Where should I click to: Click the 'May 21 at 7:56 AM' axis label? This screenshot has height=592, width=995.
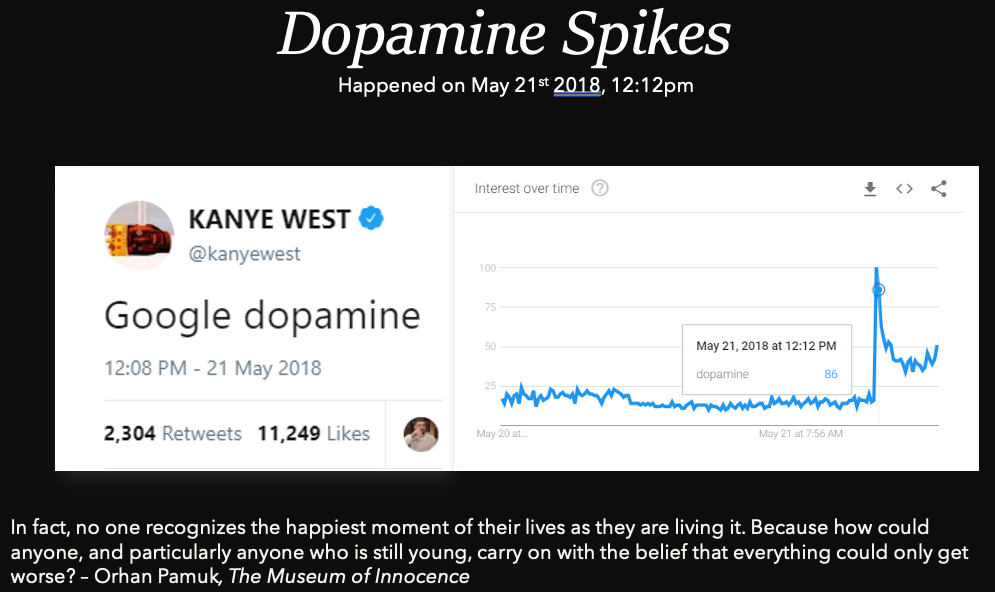[800, 434]
